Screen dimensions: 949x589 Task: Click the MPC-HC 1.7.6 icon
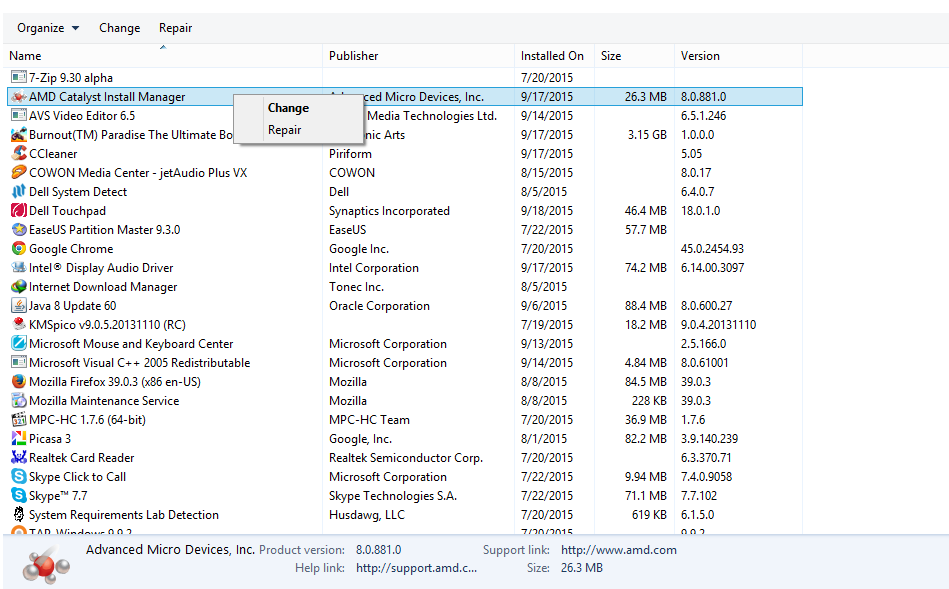pyautogui.click(x=19, y=420)
